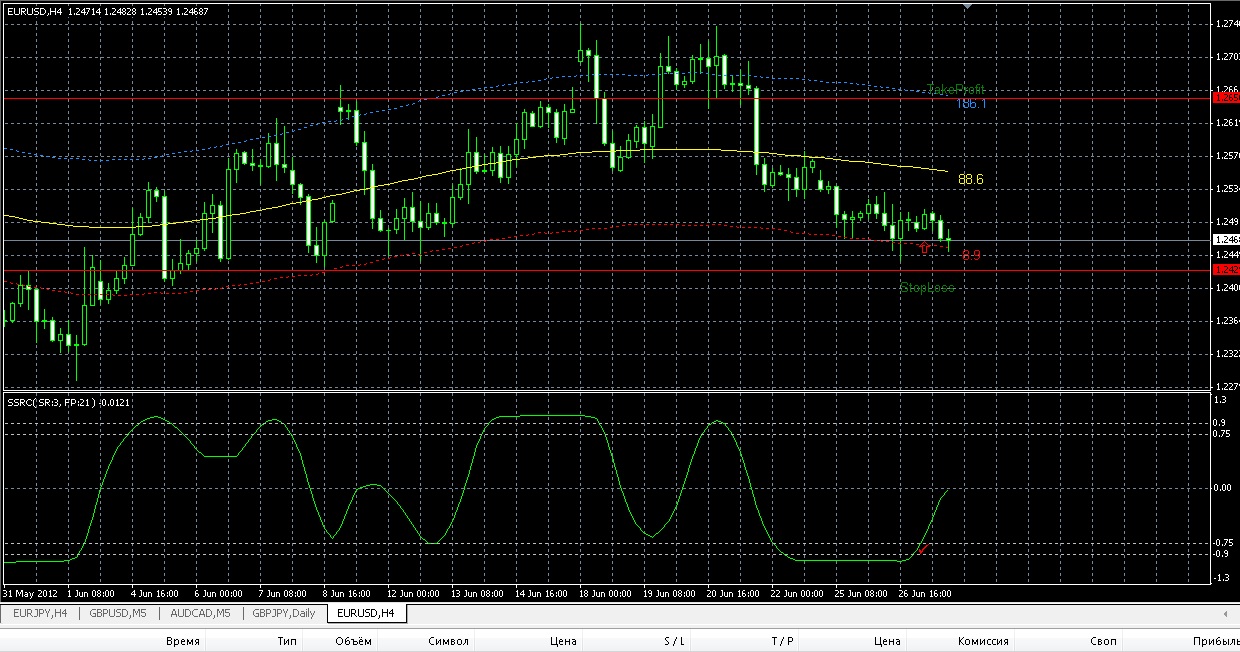Sort by the Прибыль column header
This screenshot has height=652, width=1240.
[1215, 641]
